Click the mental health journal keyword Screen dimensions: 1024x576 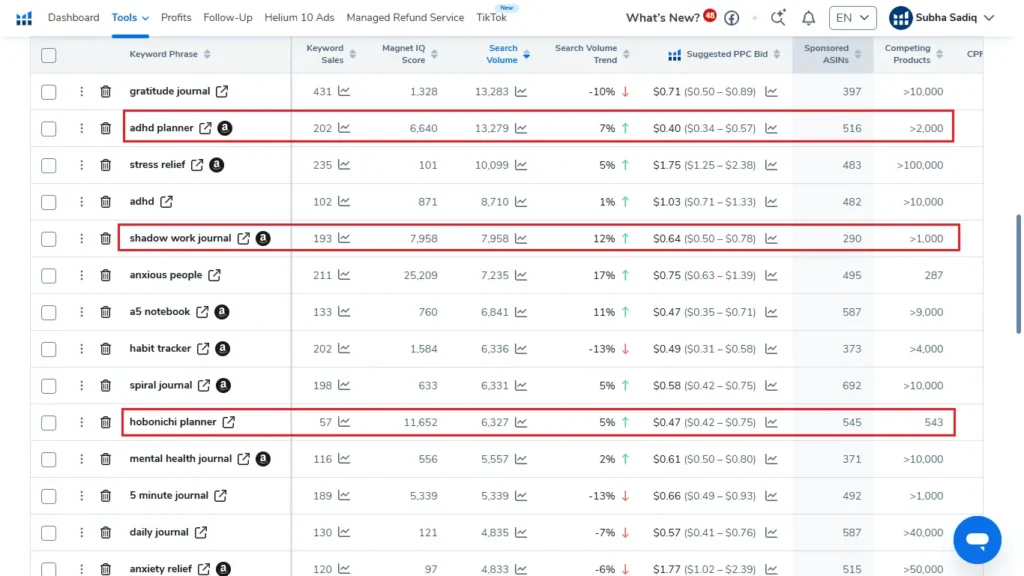180,458
